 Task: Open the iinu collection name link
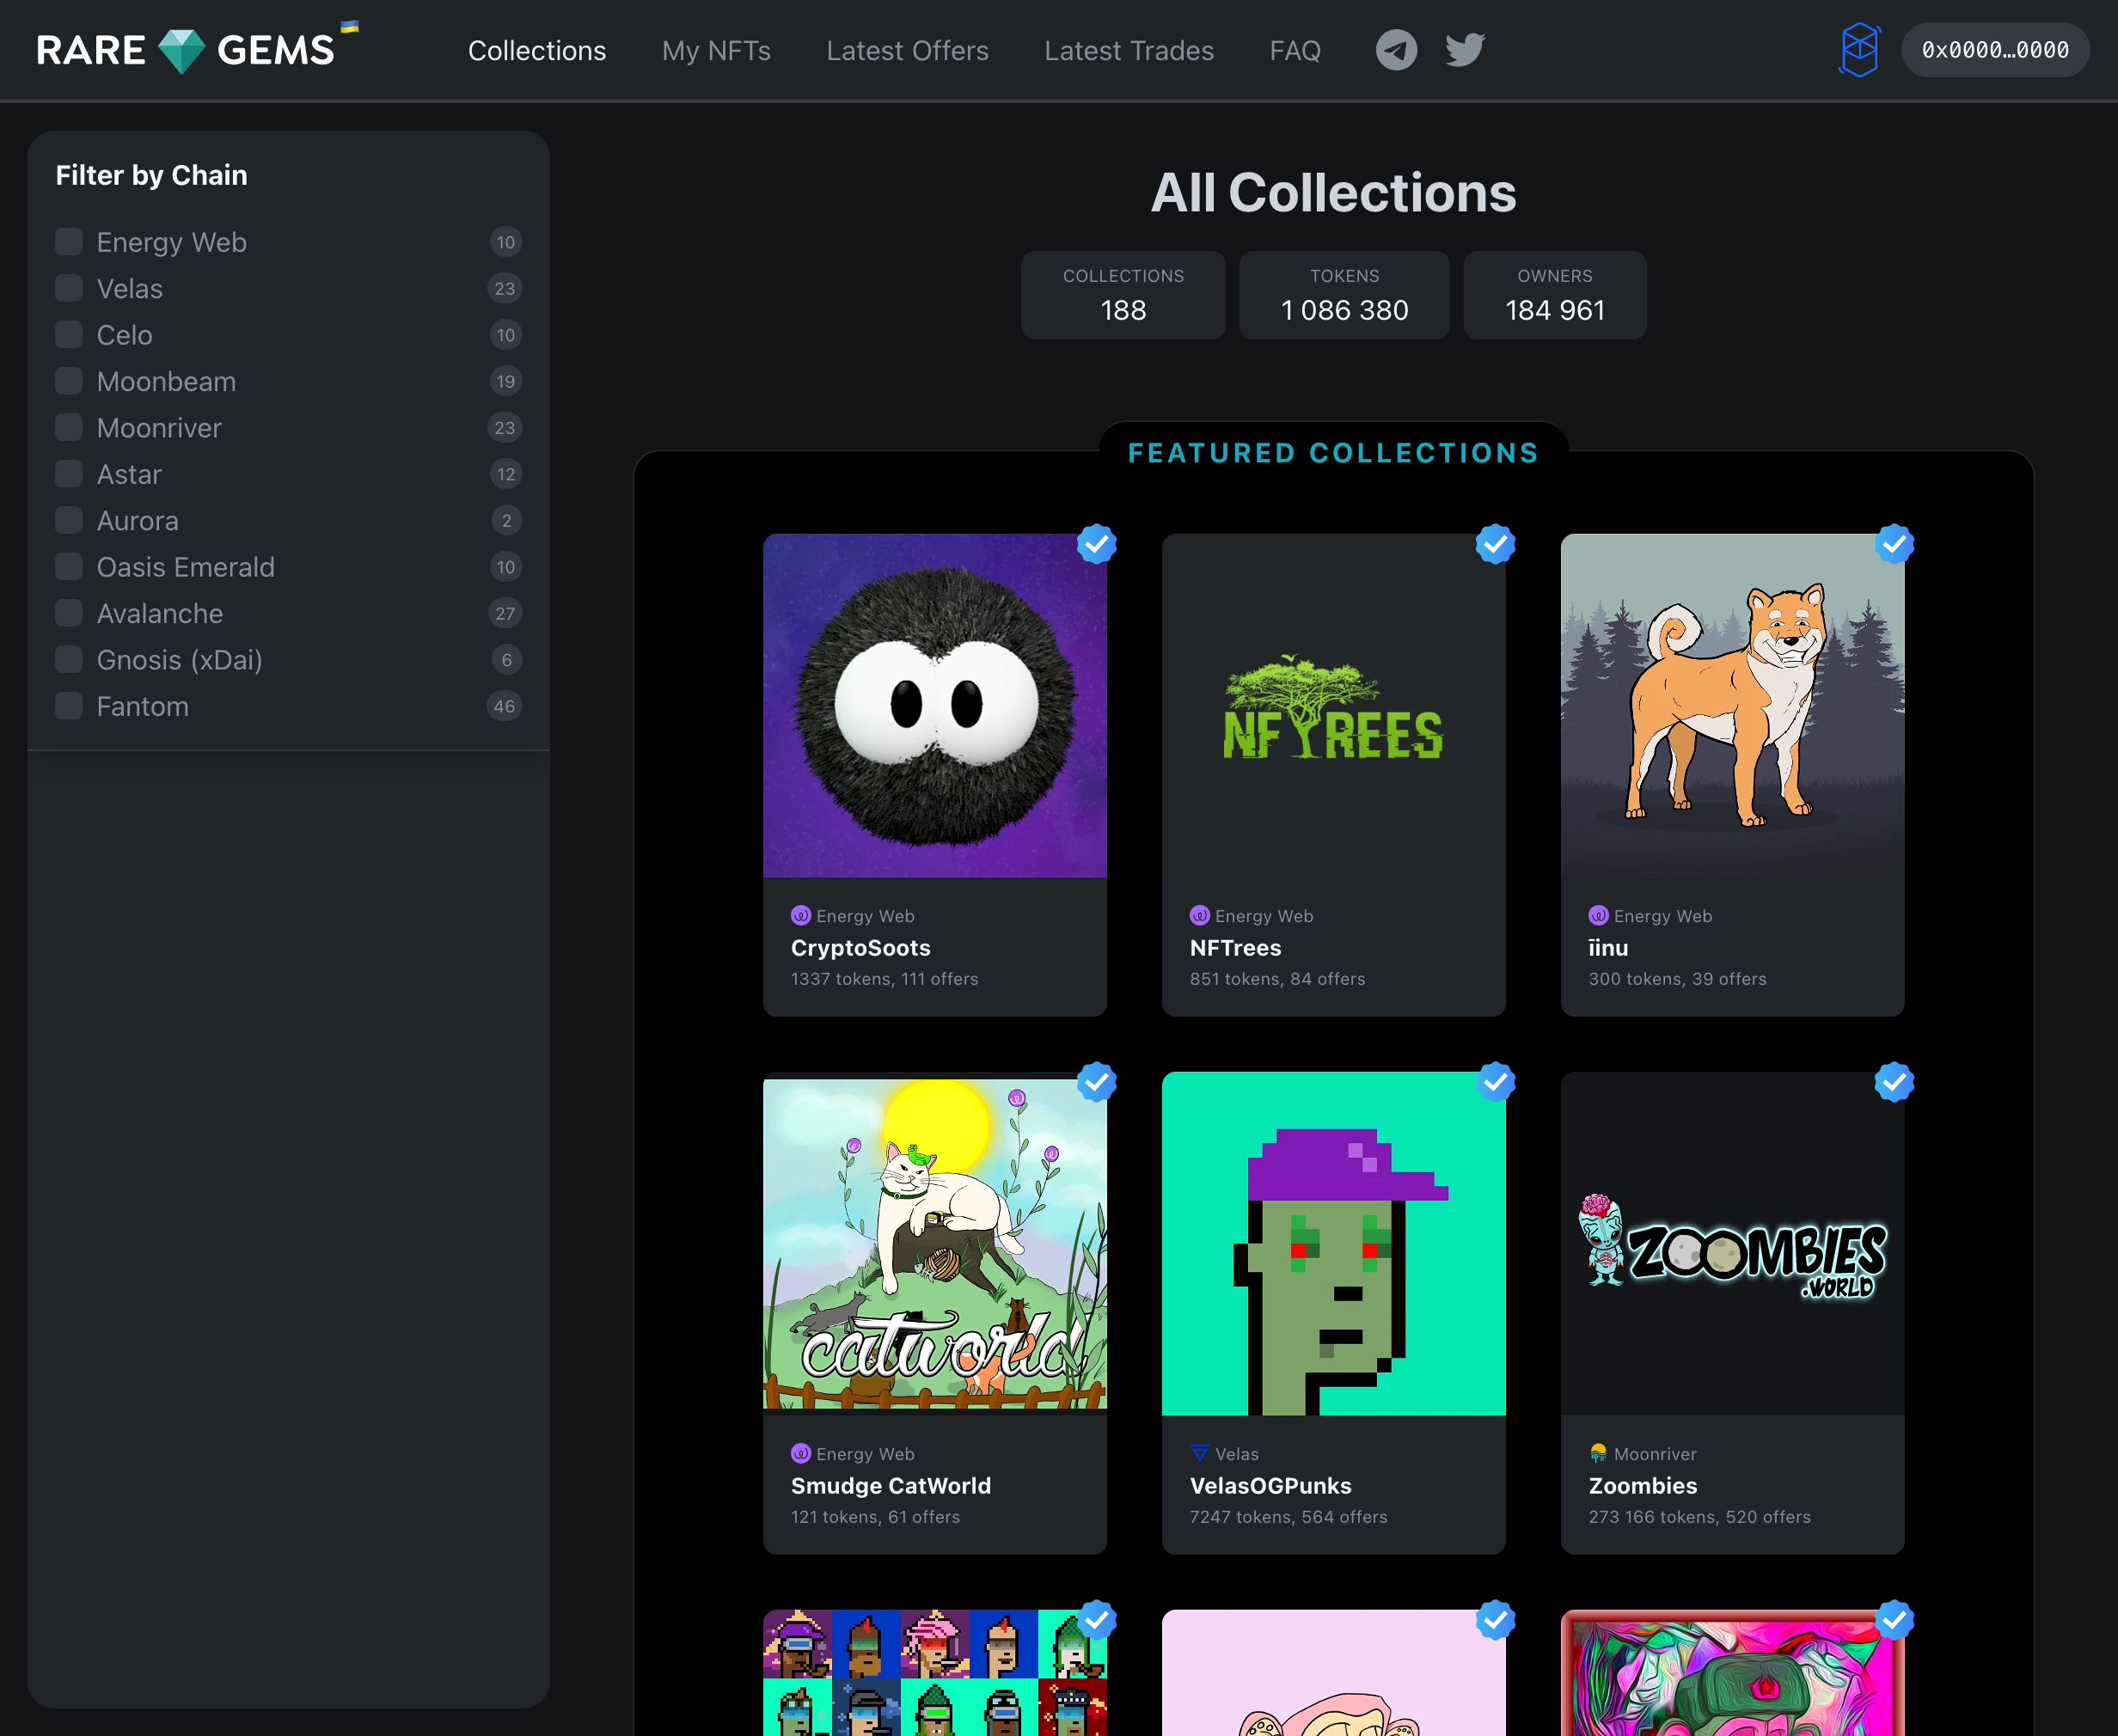point(1608,948)
